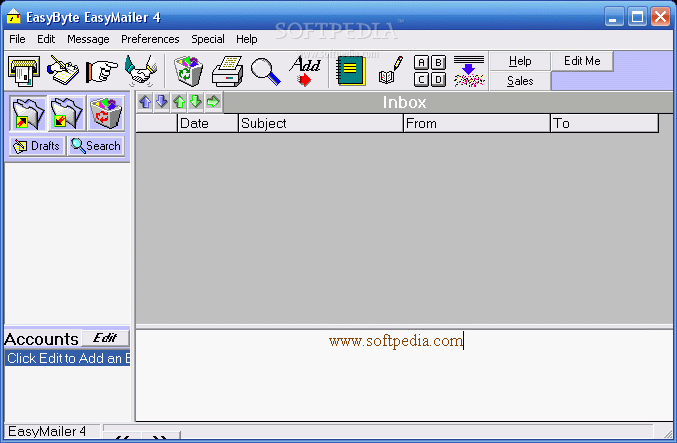
Task: Close the EasyMailer window
Action: pos(660,17)
